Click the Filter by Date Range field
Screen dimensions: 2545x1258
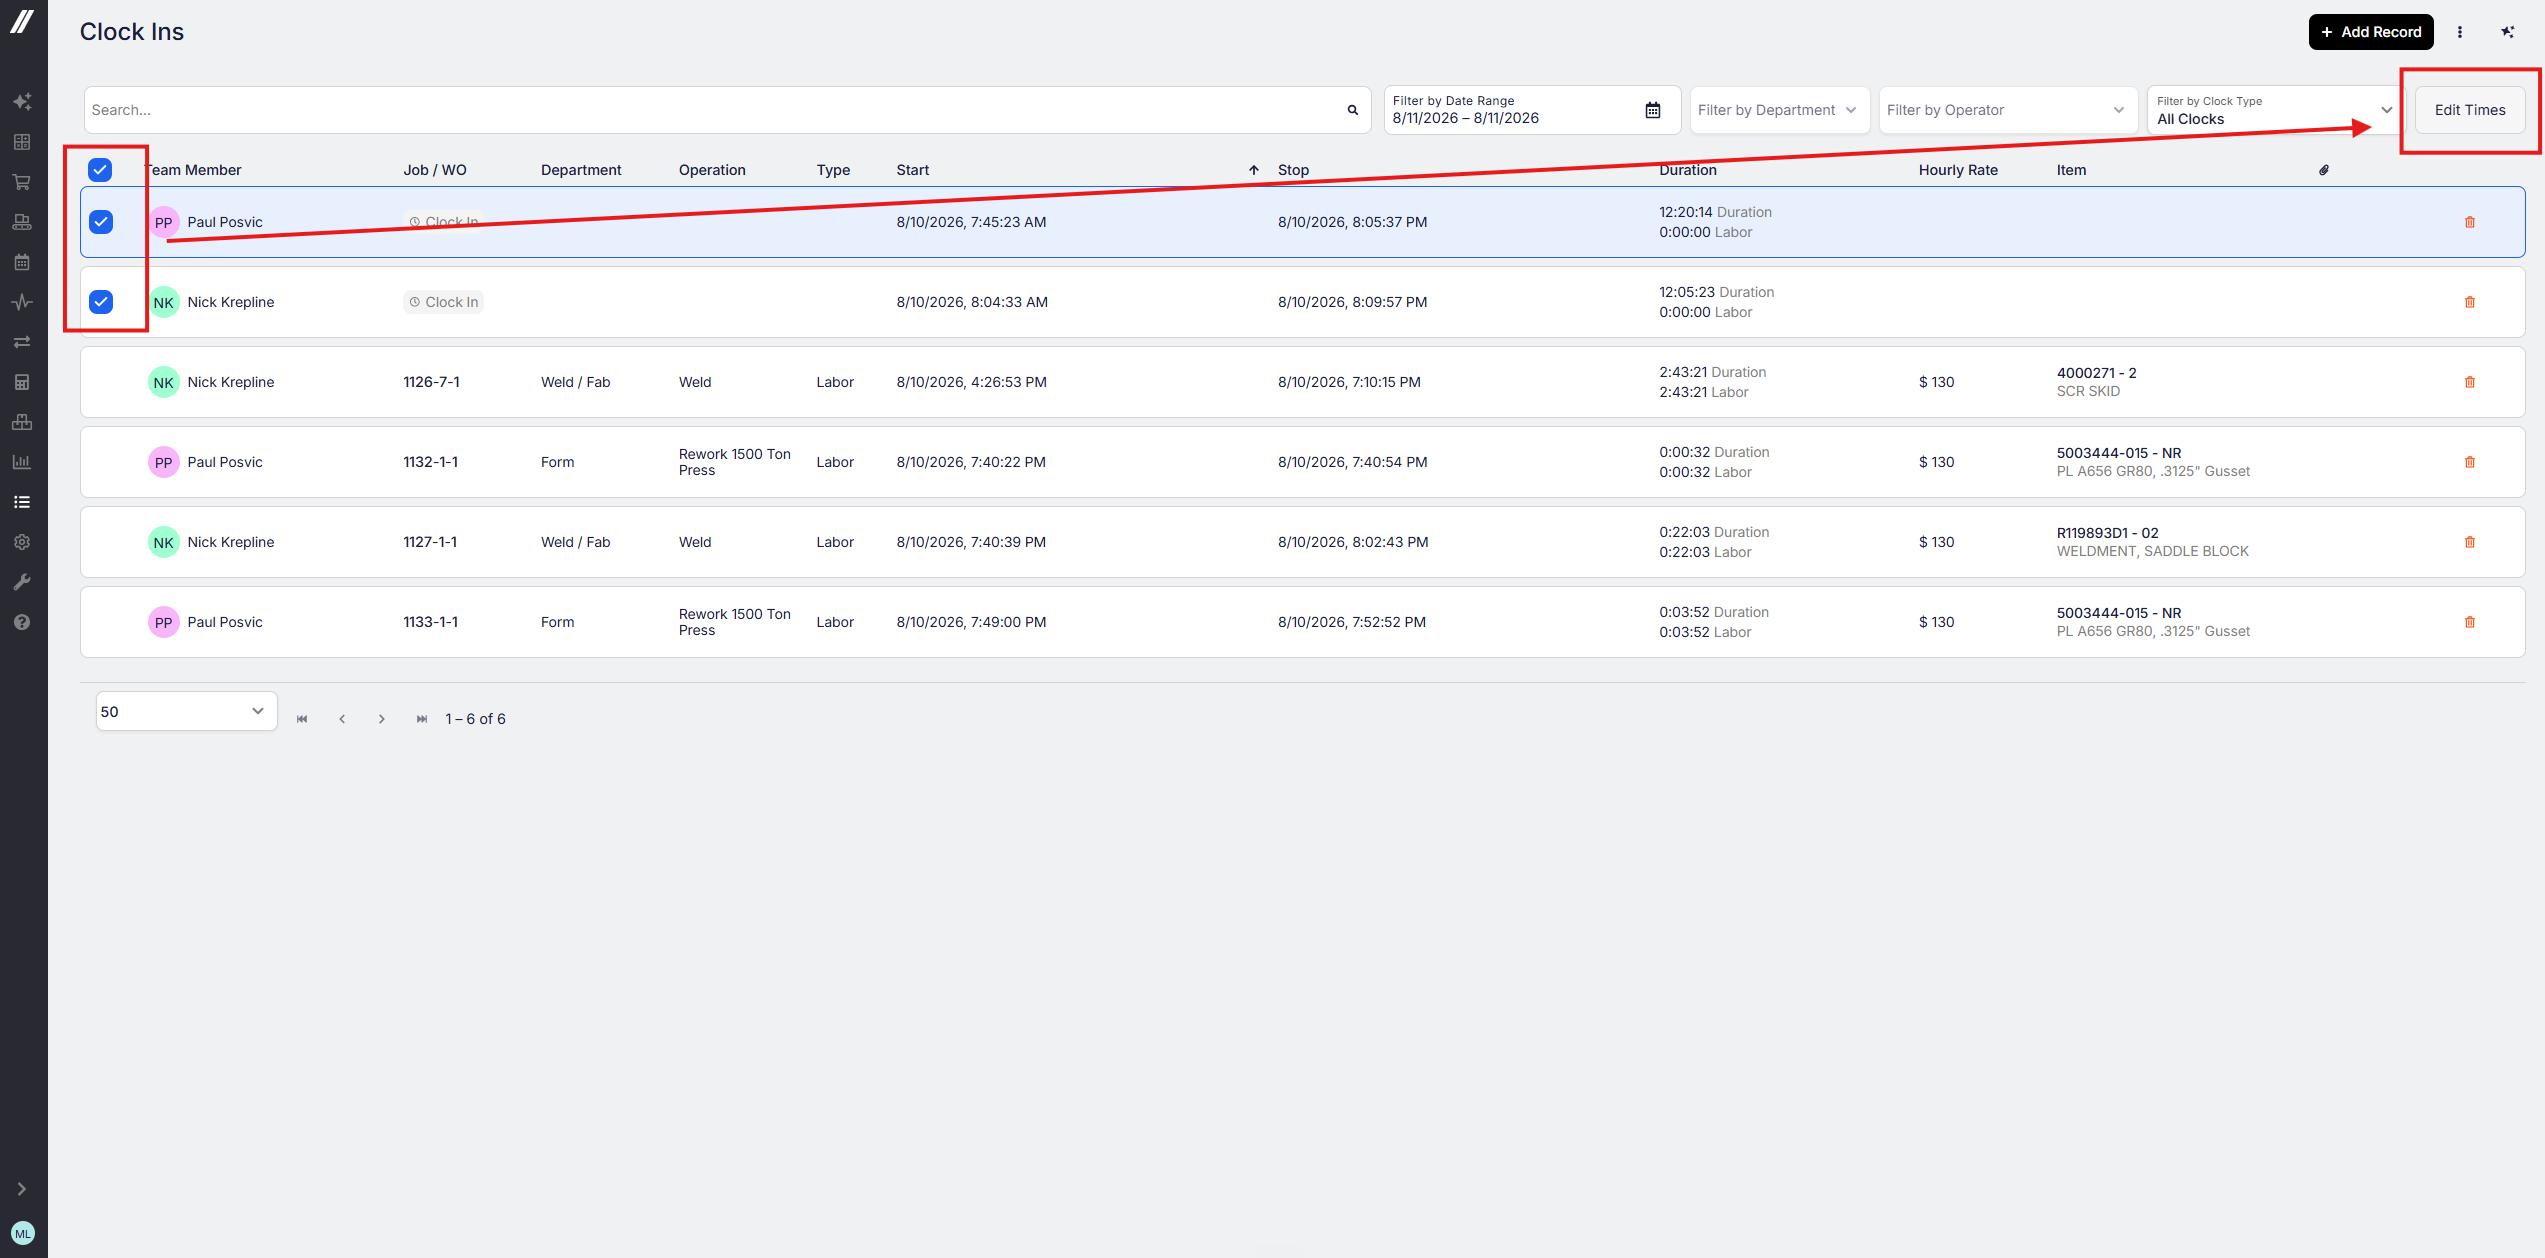point(1532,110)
